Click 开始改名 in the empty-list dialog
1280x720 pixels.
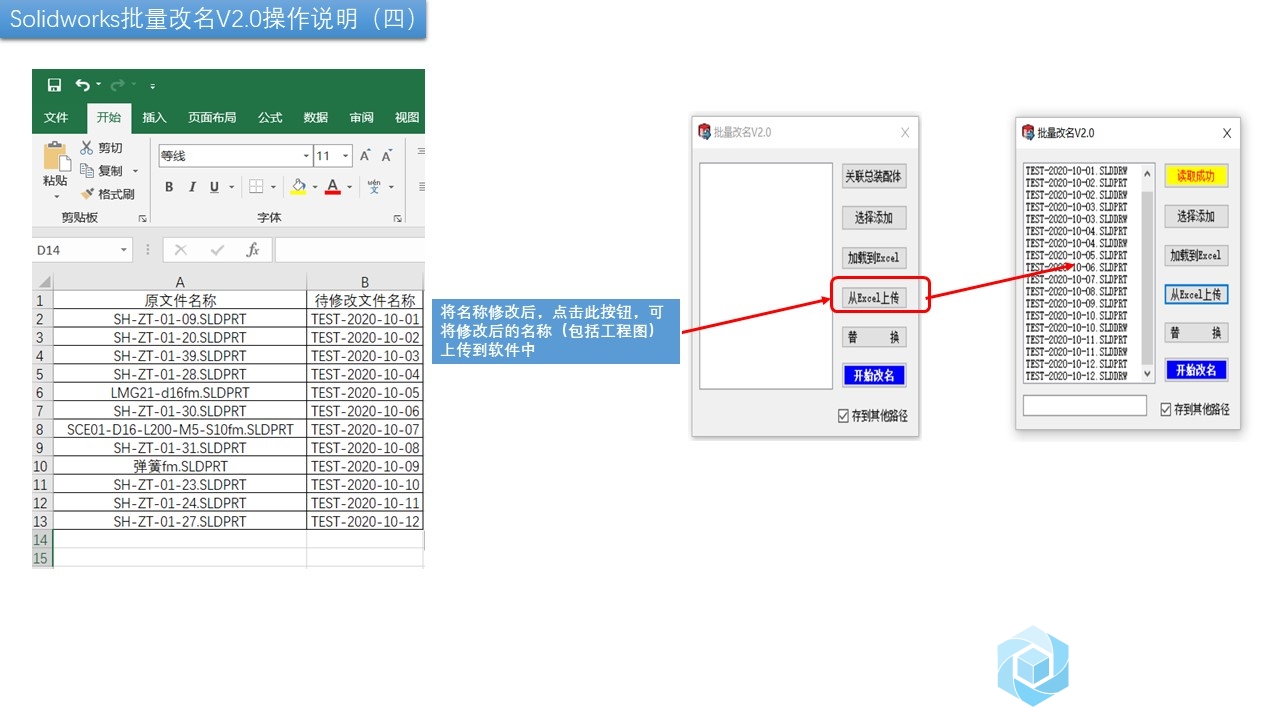click(874, 376)
